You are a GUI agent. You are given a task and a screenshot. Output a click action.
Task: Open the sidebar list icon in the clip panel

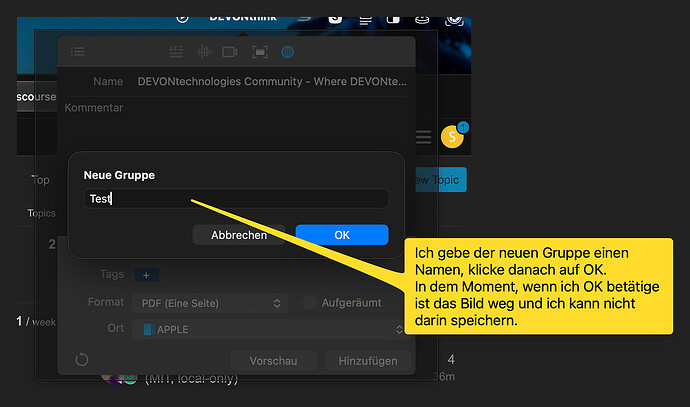pos(78,52)
